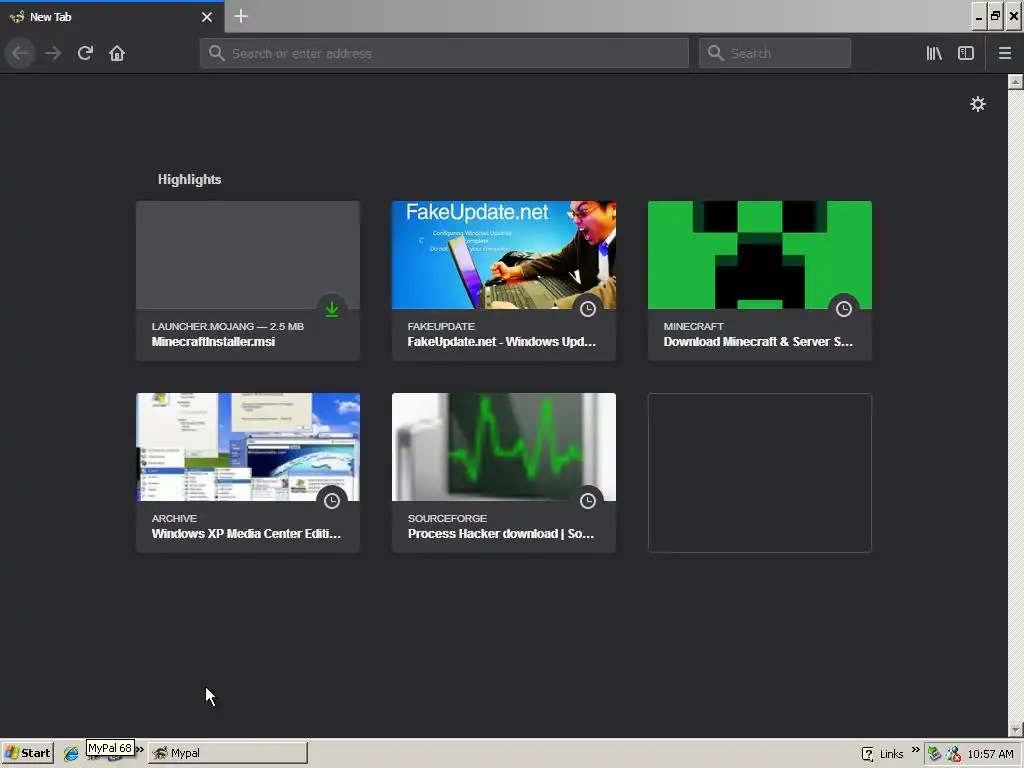Click history clock icon on SourceForge card
Viewport: 1024px width, 768px height.
pyautogui.click(x=588, y=501)
